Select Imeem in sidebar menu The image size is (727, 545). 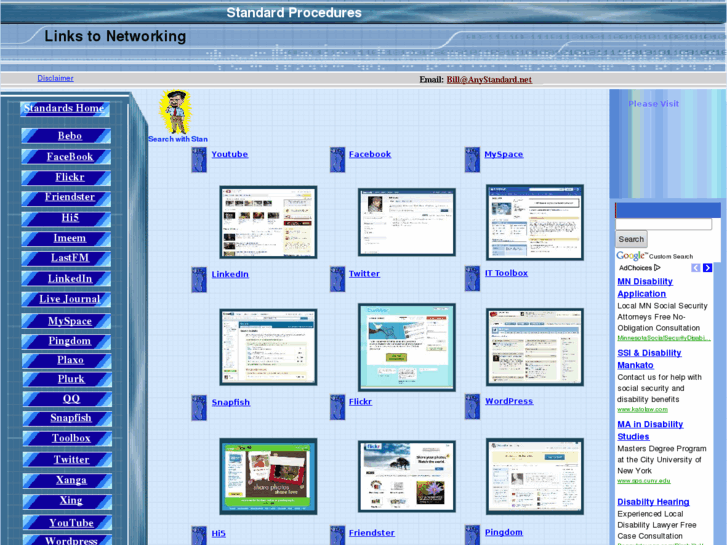coord(66,238)
